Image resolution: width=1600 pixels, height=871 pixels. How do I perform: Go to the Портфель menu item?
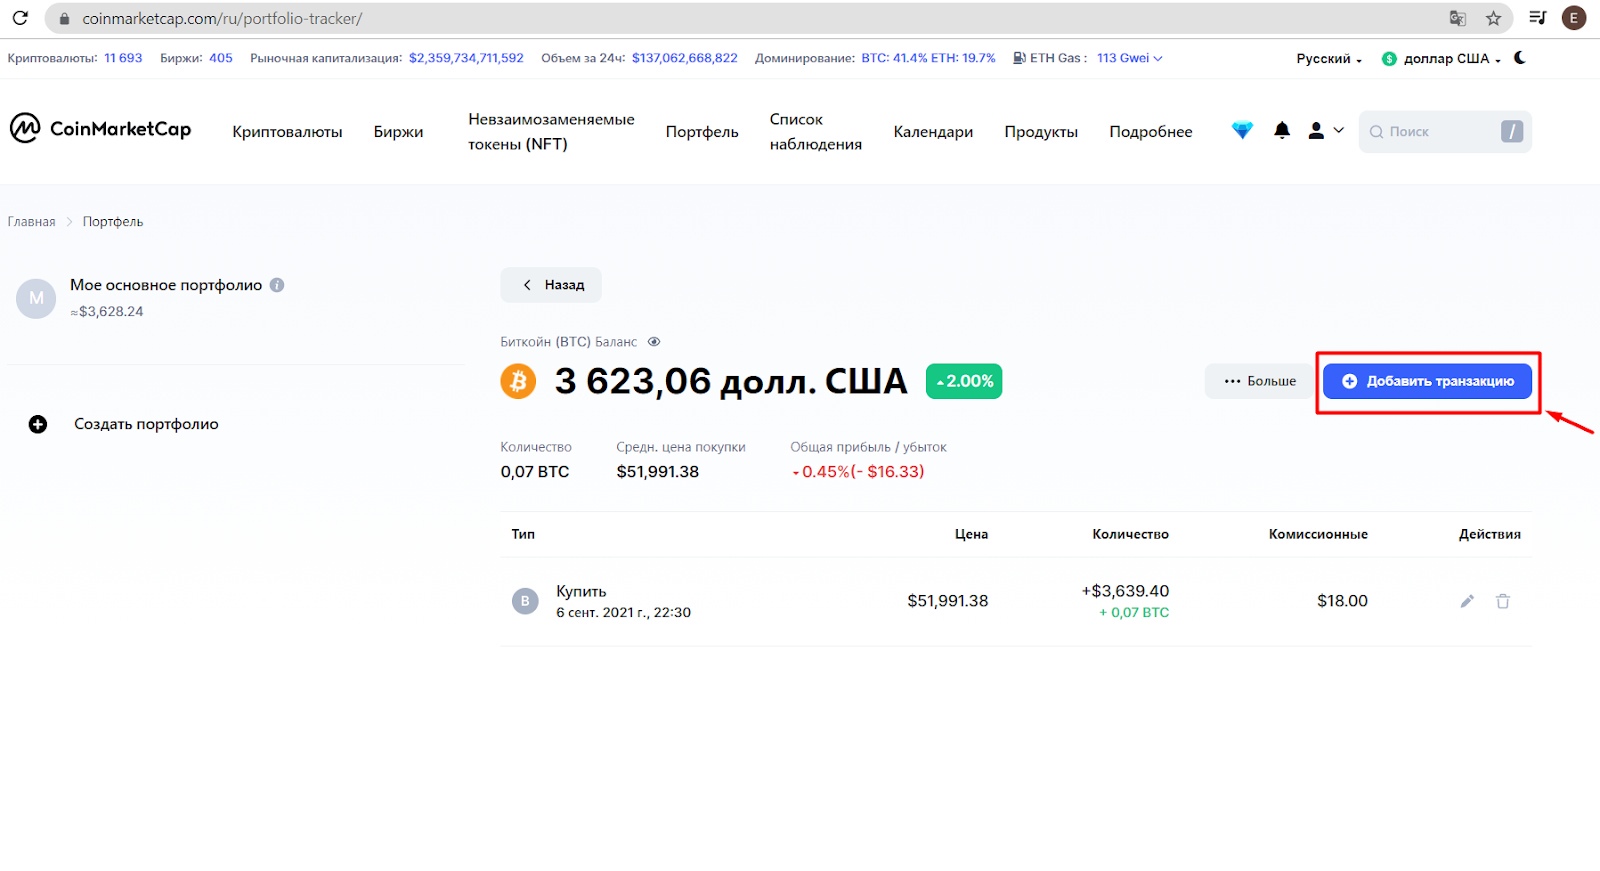(702, 132)
